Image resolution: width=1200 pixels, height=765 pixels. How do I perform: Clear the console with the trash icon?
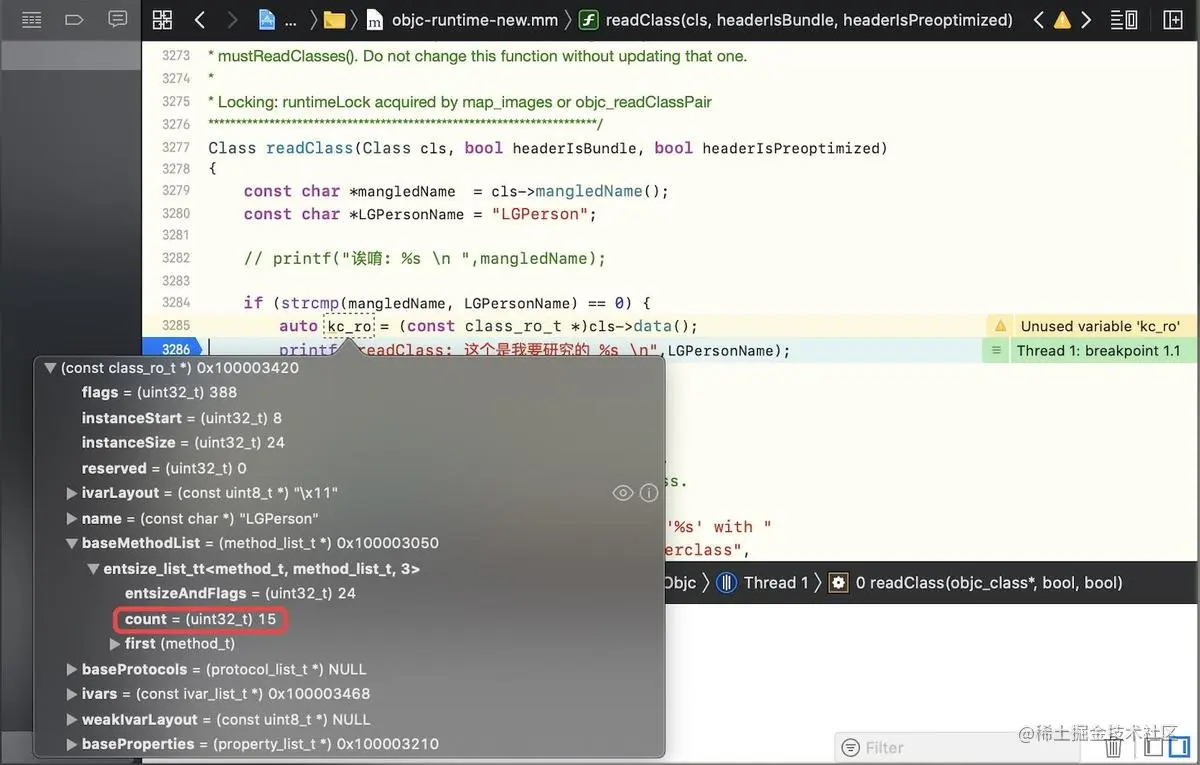tap(1113, 747)
